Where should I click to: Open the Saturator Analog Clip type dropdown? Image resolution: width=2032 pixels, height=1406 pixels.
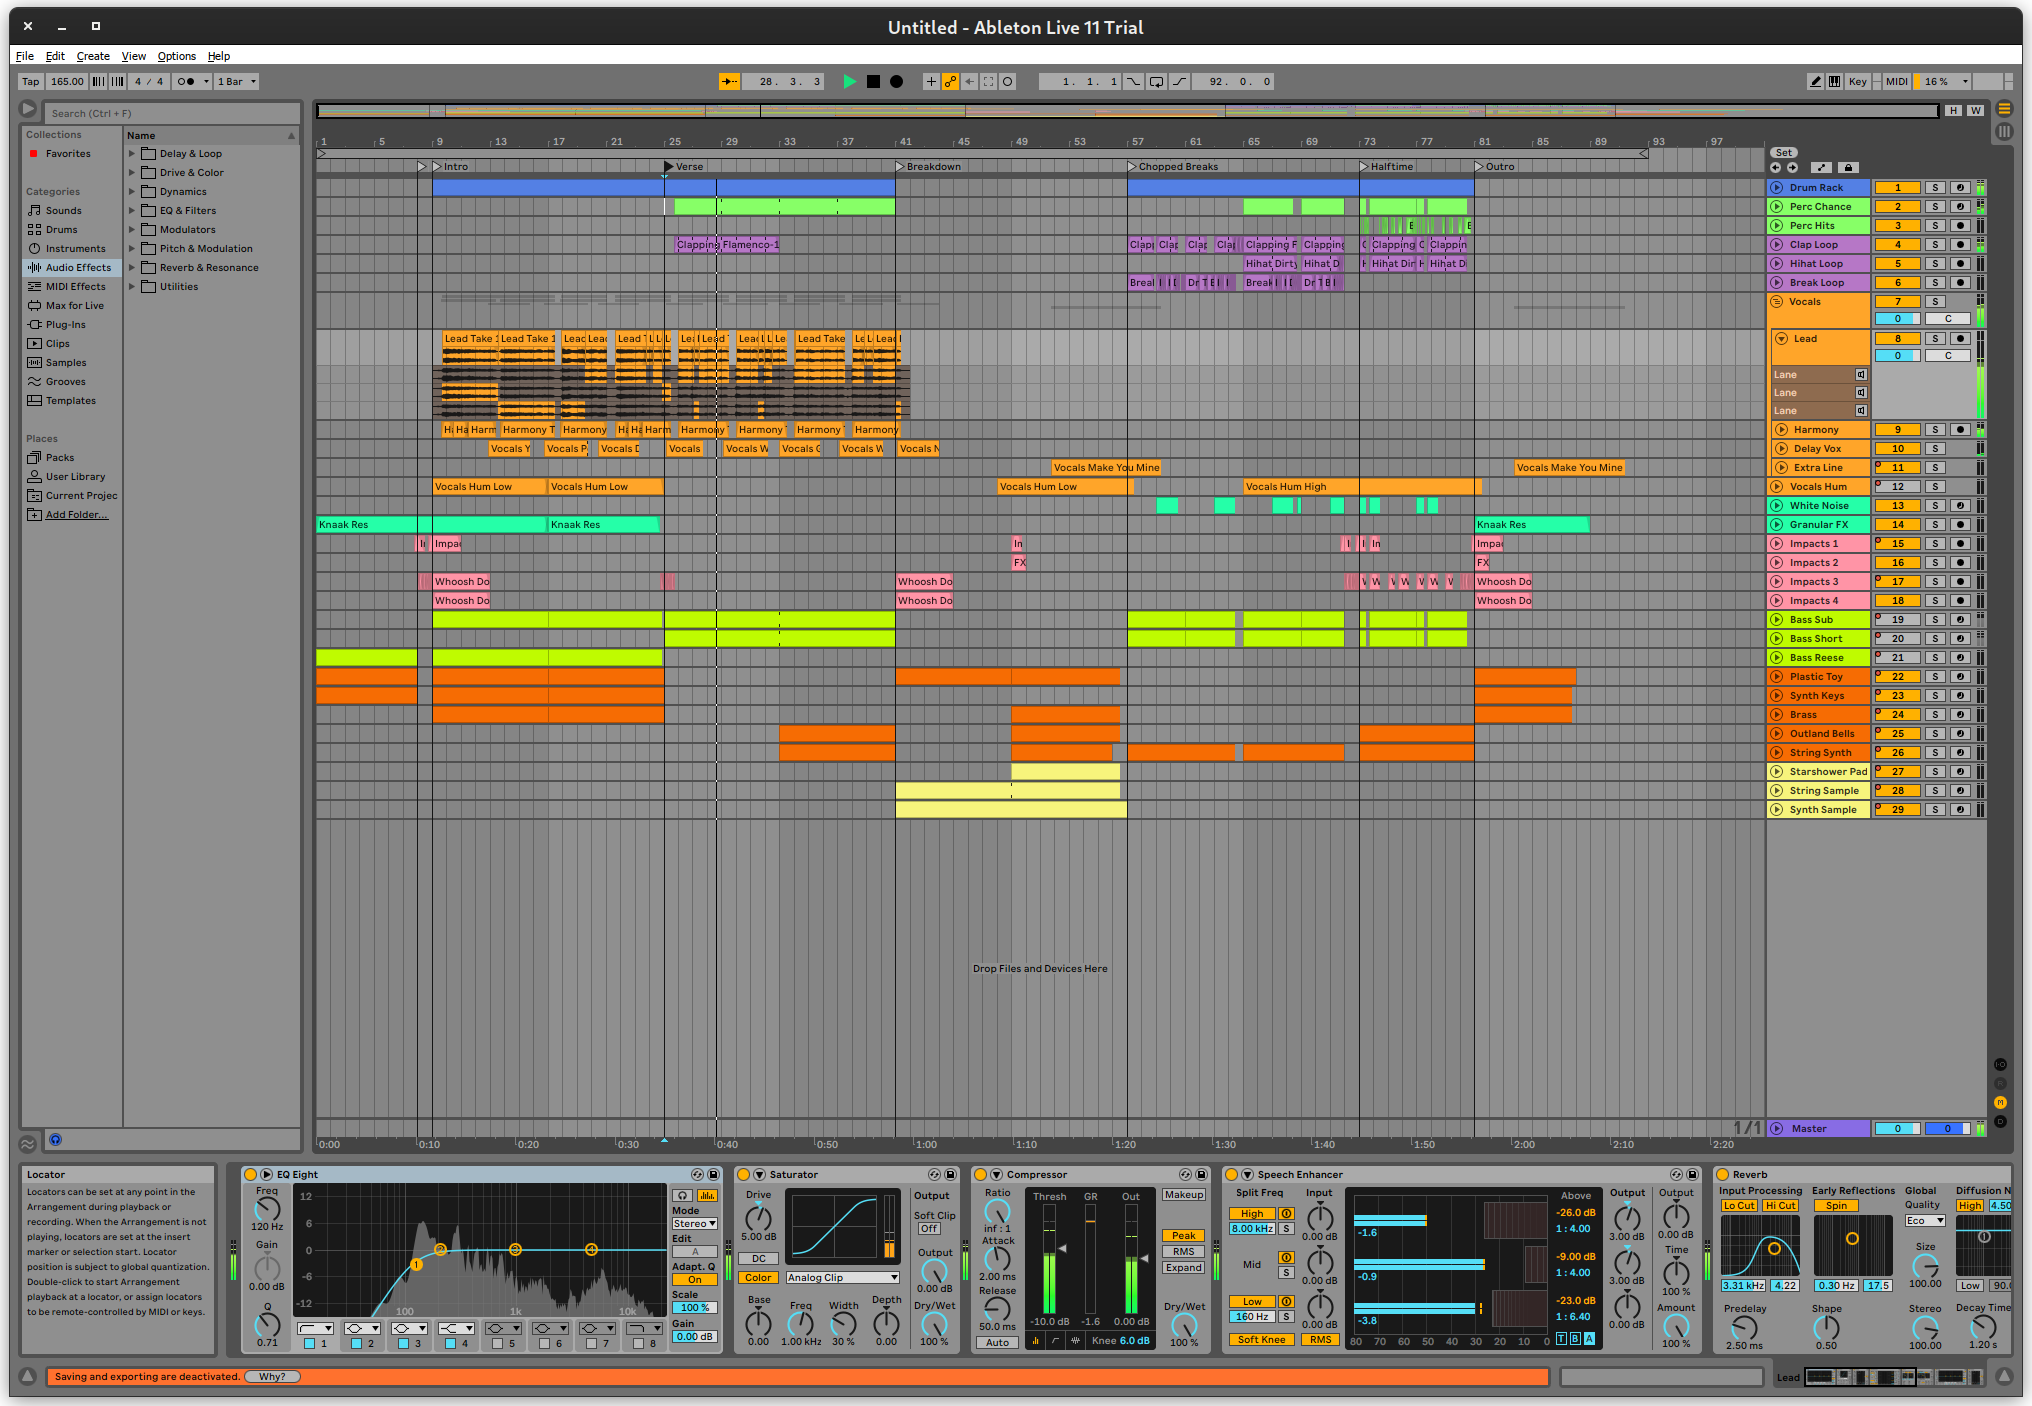[x=842, y=1278]
